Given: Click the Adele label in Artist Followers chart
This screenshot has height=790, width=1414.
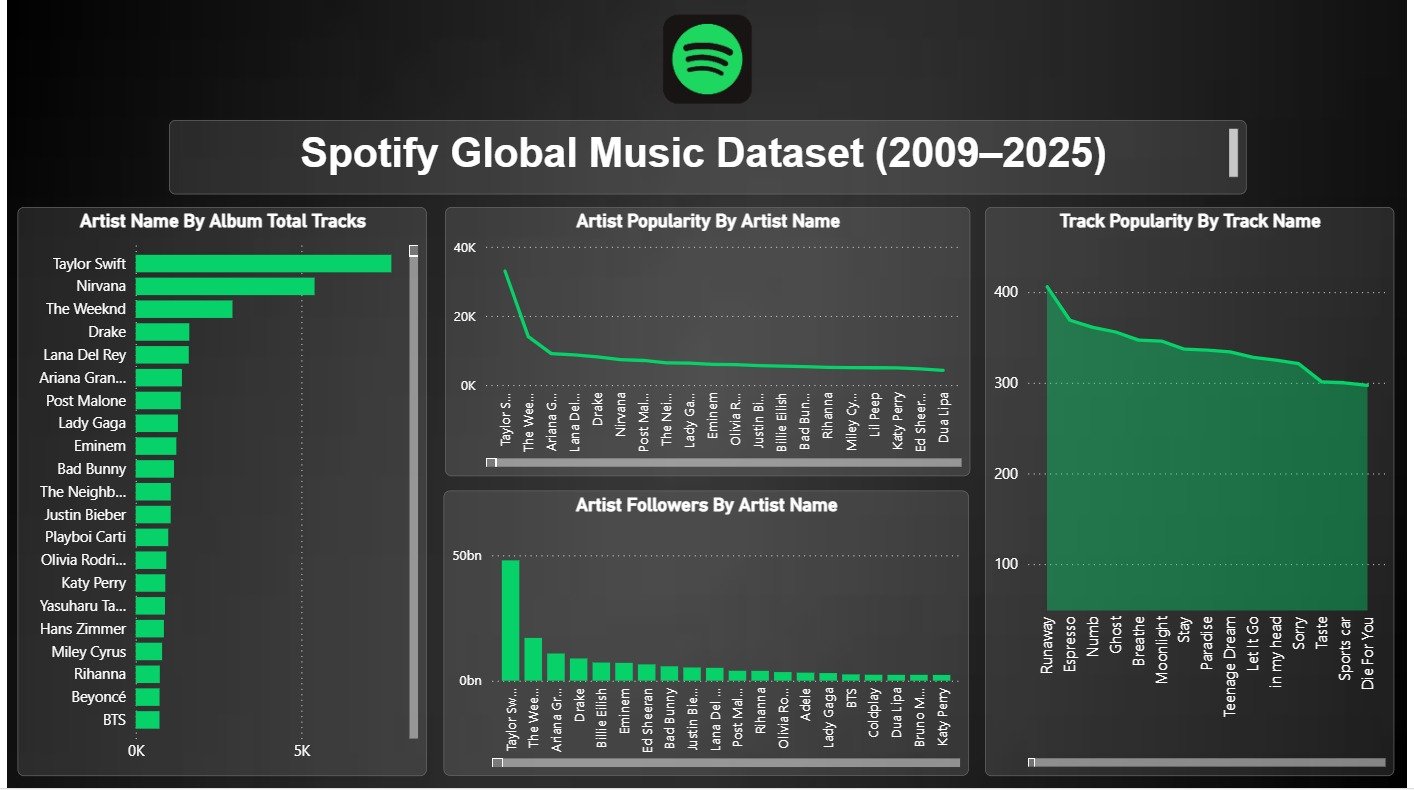Looking at the screenshot, I should click(x=805, y=703).
